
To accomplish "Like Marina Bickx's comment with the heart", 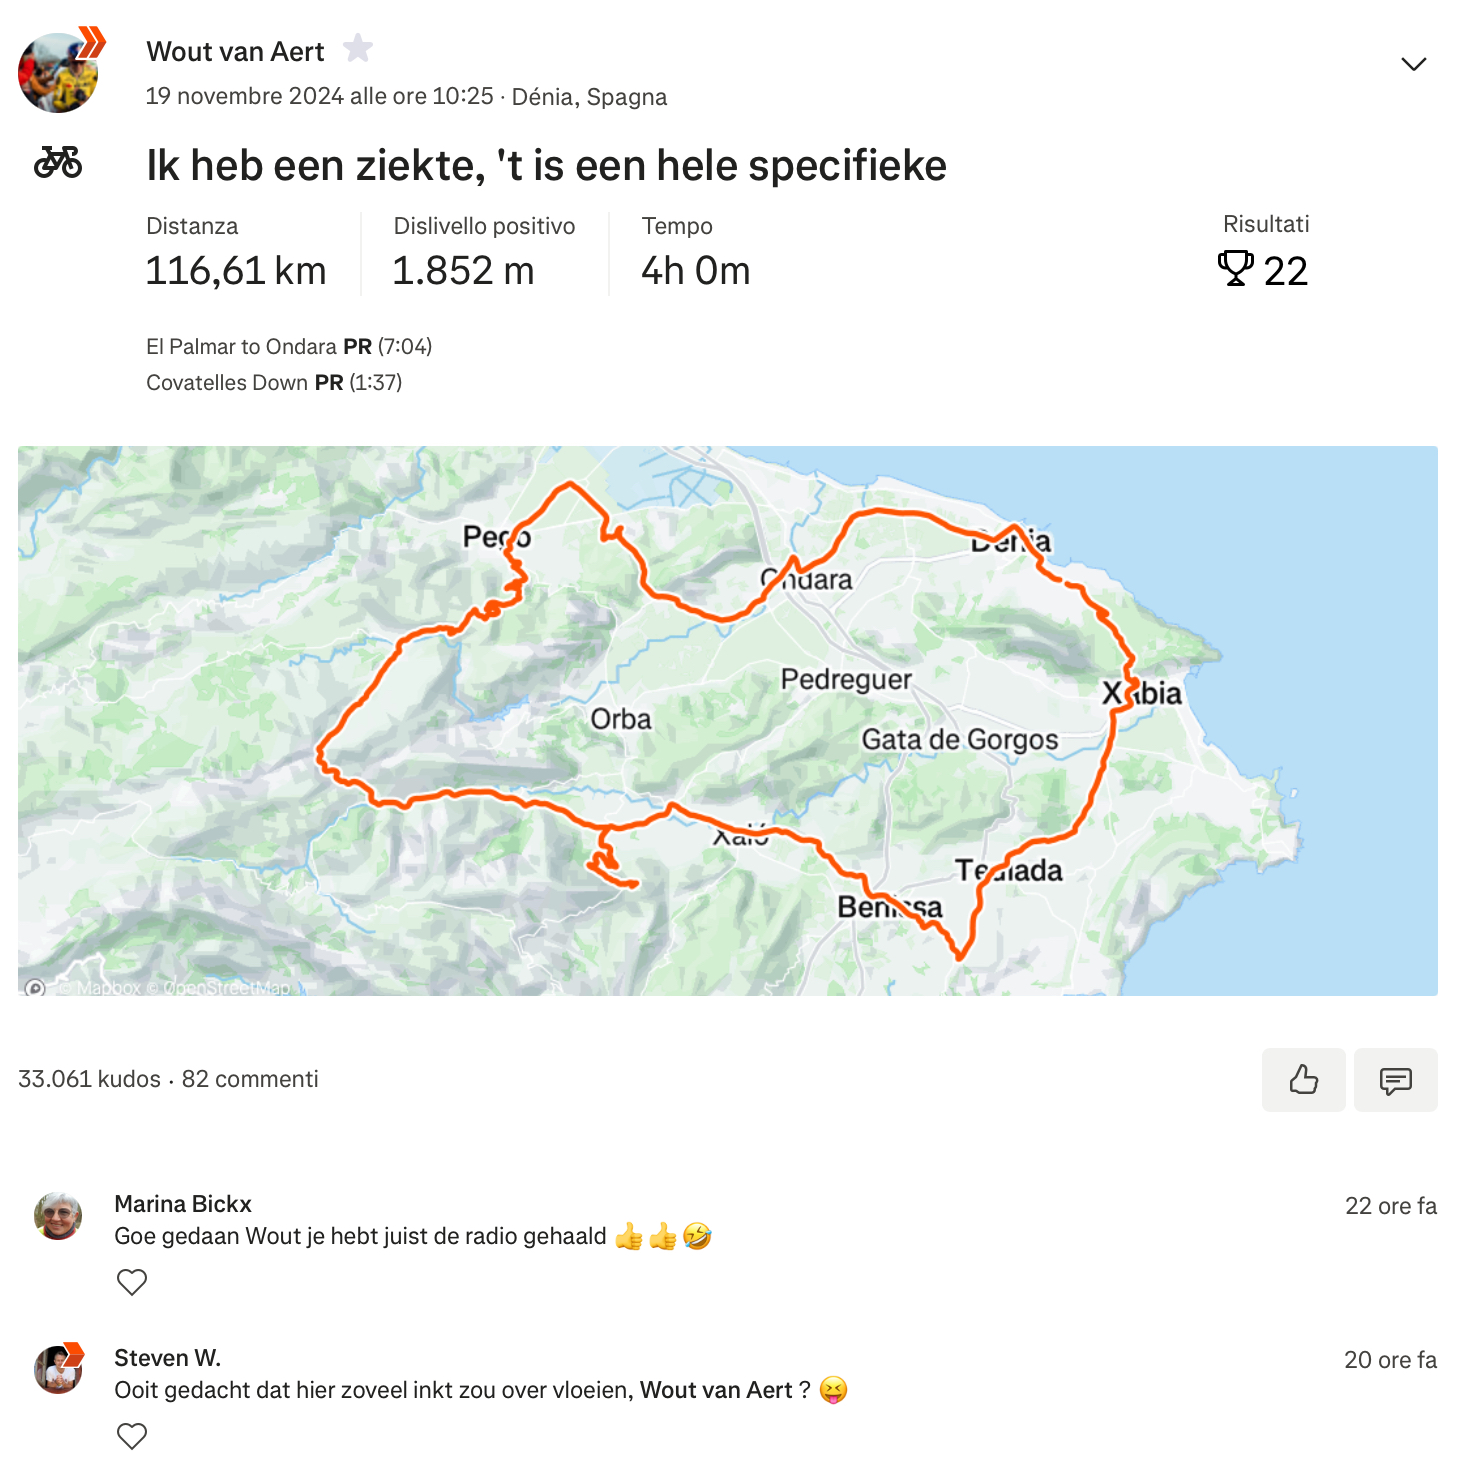I will click(132, 1282).
